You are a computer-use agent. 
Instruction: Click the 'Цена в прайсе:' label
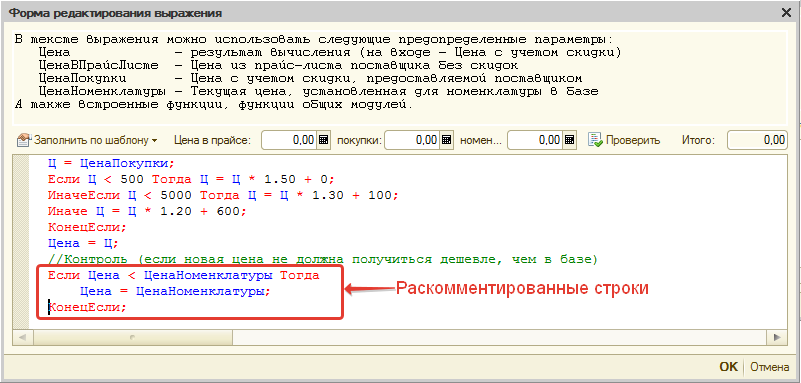(212, 140)
